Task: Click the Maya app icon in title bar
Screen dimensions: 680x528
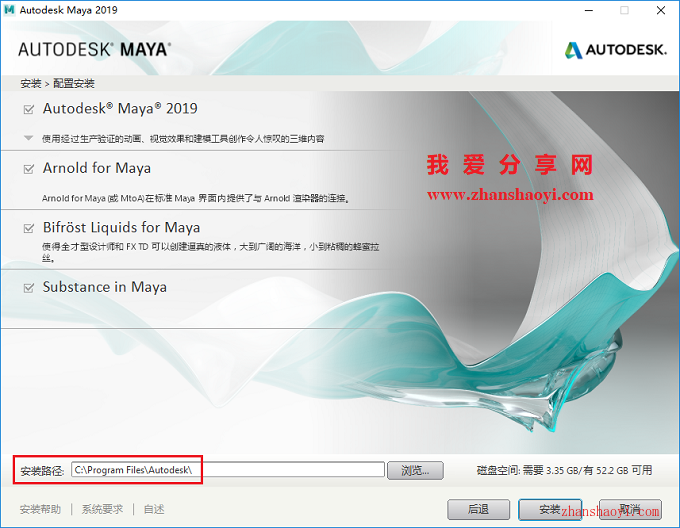Action: [x=11, y=10]
